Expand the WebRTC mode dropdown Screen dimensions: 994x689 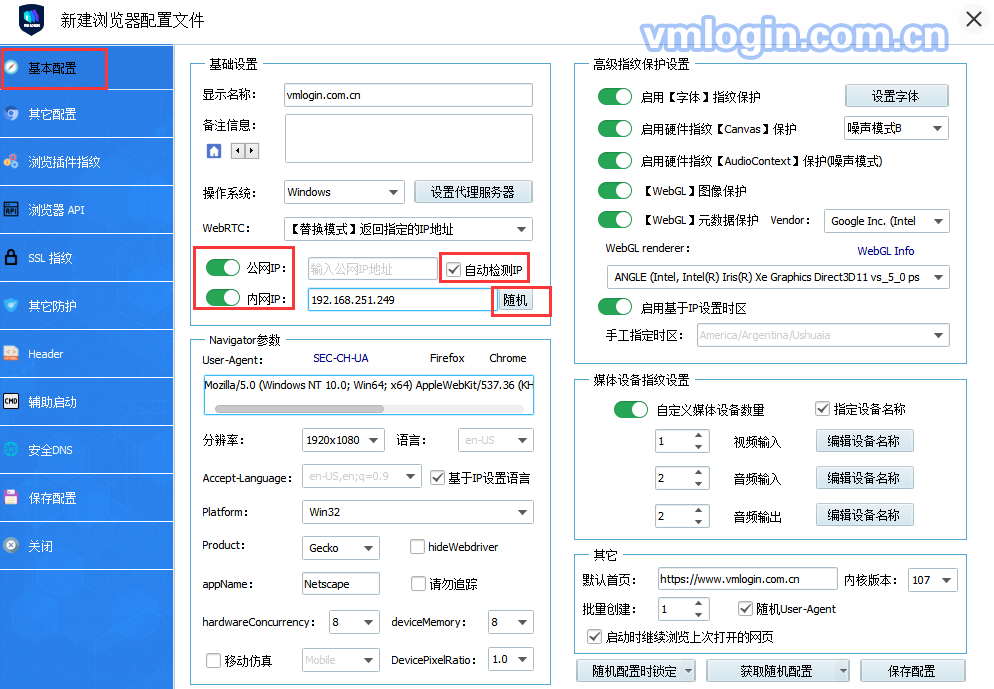click(408, 229)
